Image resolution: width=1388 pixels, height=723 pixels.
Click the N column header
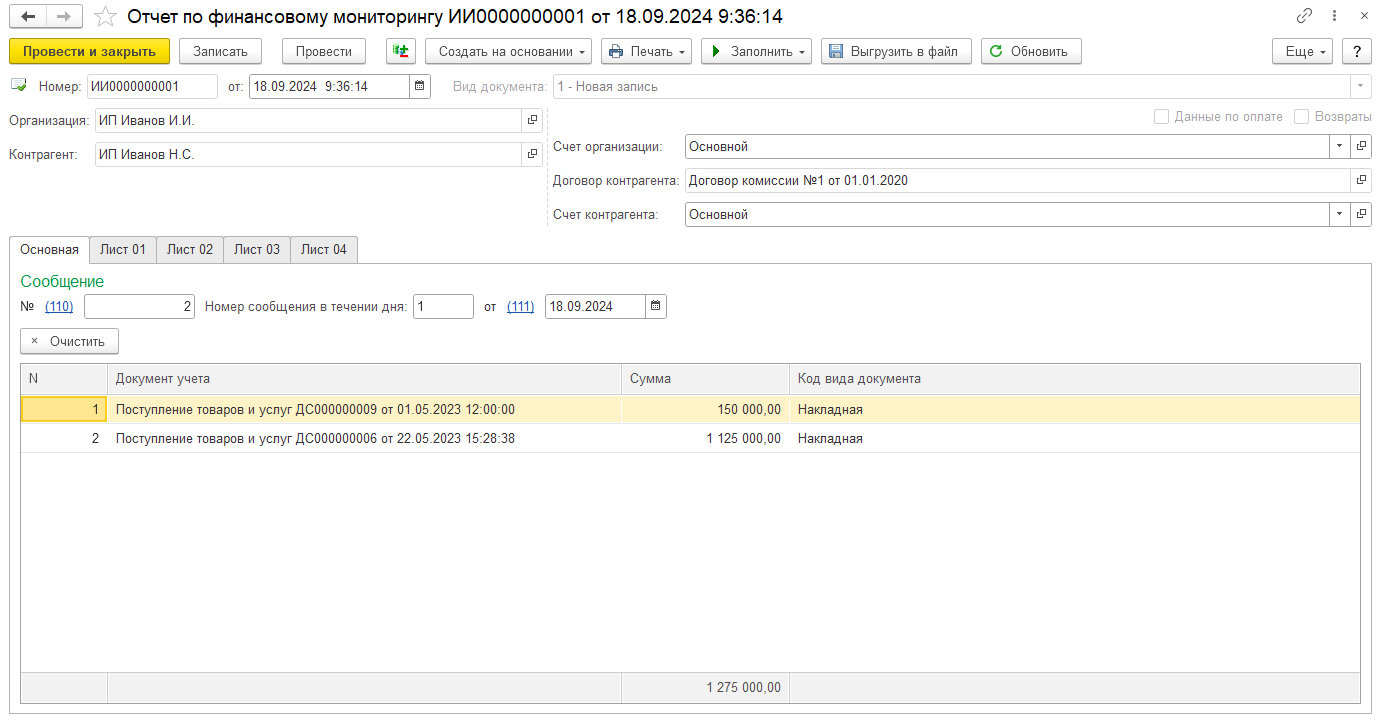(64, 379)
